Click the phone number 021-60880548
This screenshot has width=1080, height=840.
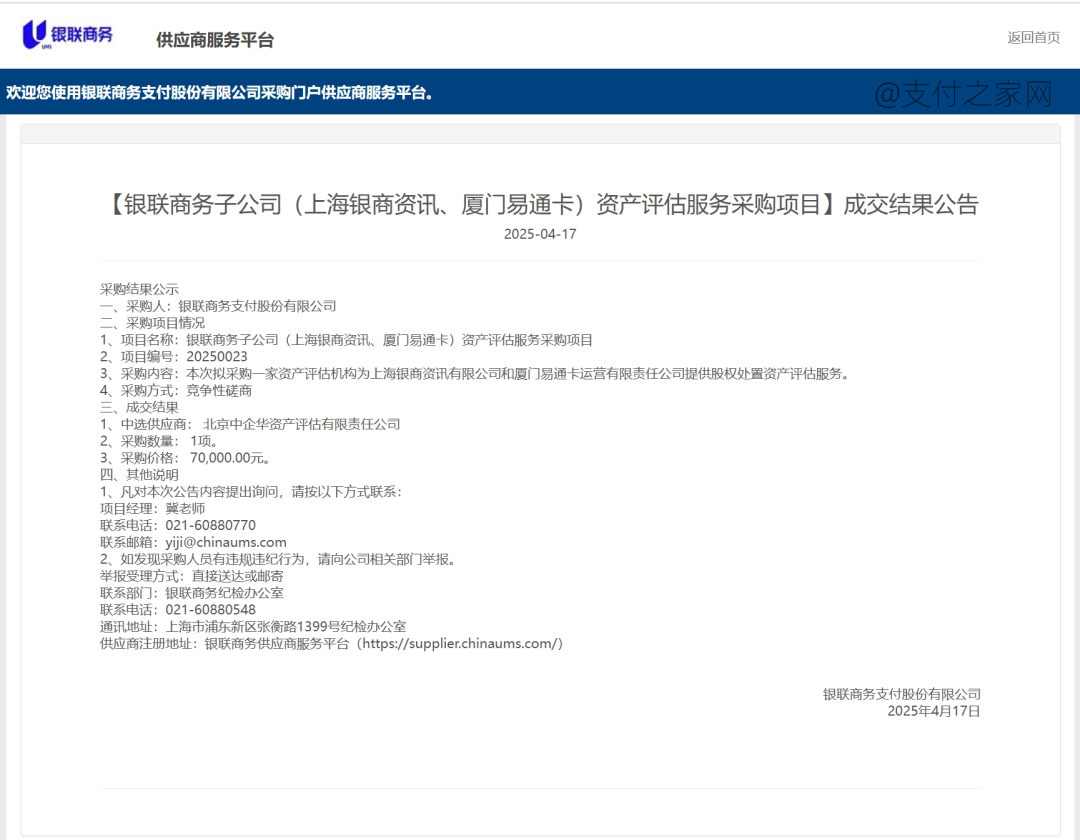pos(210,610)
